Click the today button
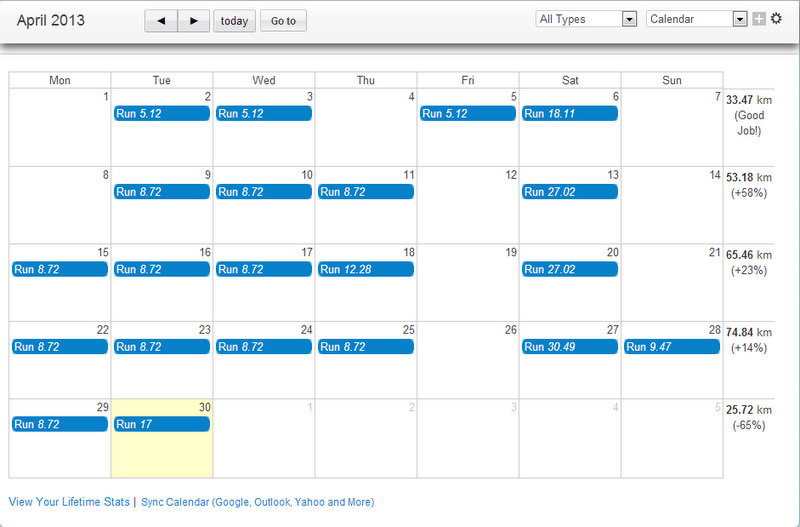The width and height of the screenshot is (800, 527). (235, 21)
